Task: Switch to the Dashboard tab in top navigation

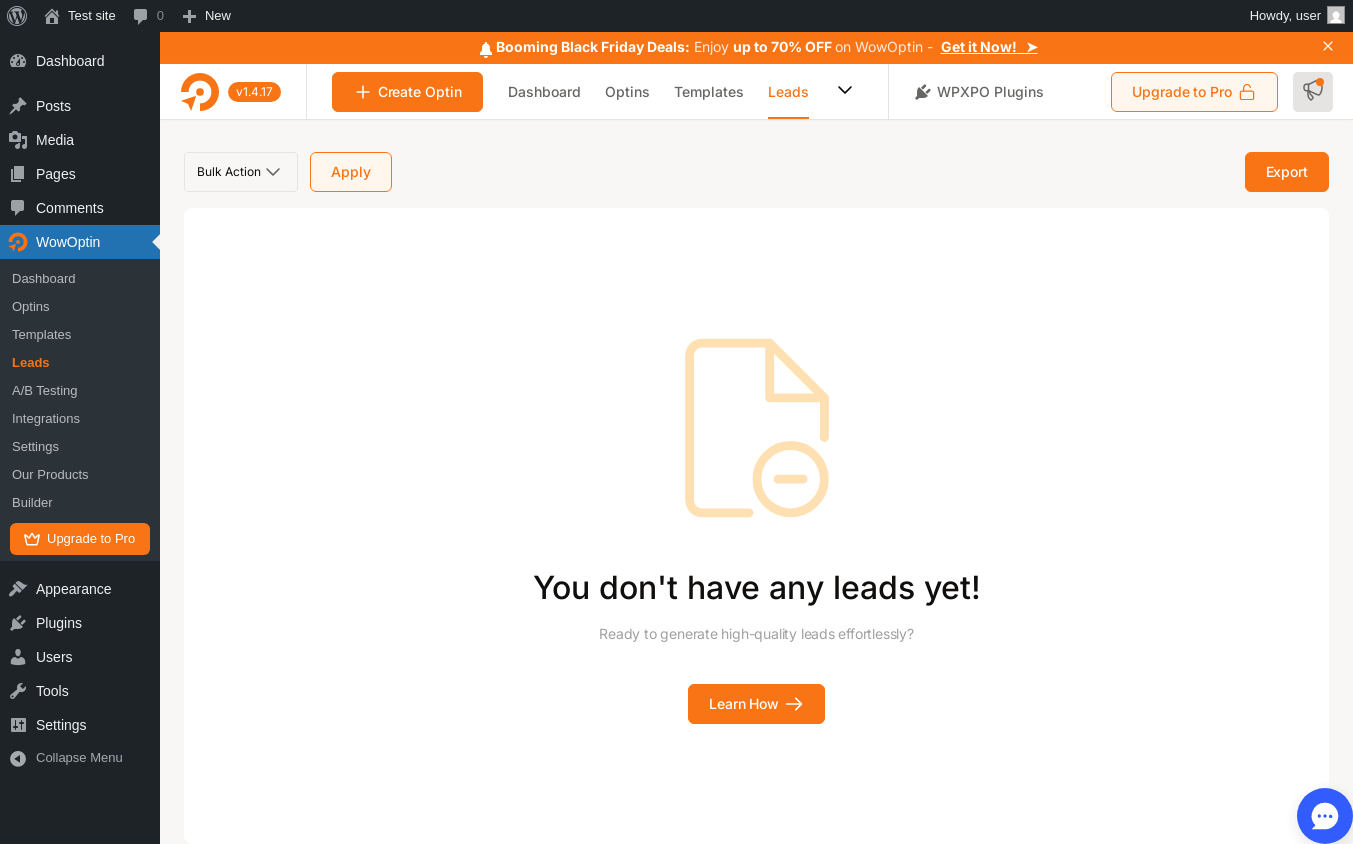Action: [x=544, y=92]
